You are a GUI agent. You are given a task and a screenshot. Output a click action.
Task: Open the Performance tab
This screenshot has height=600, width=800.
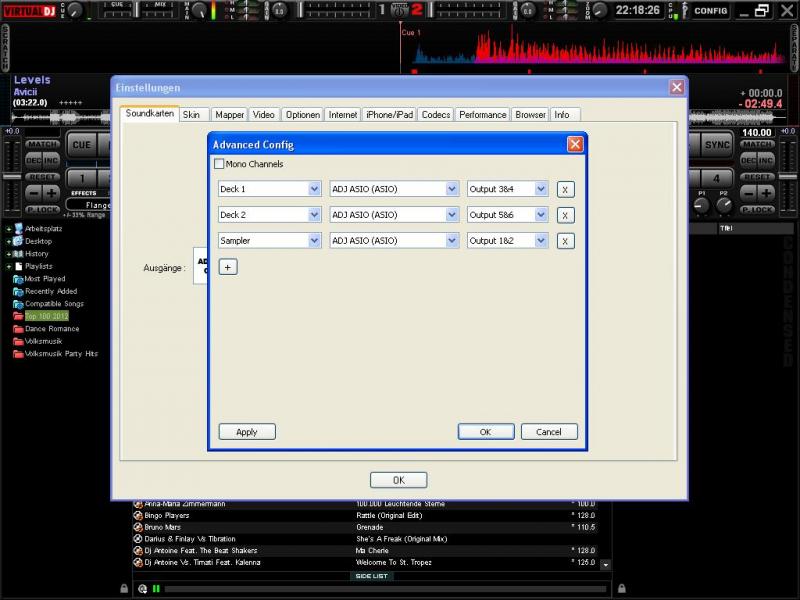click(x=483, y=115)
